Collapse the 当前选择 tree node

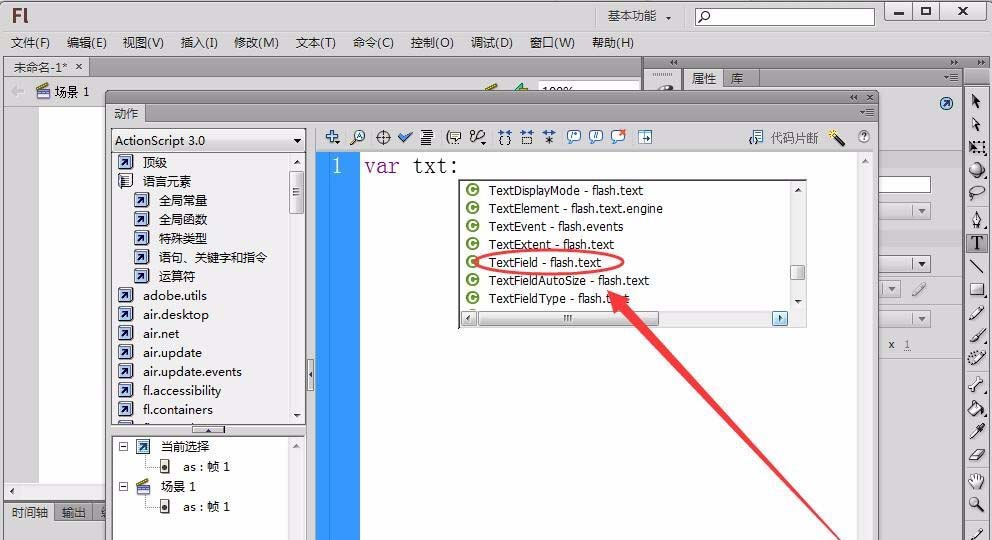124,447
